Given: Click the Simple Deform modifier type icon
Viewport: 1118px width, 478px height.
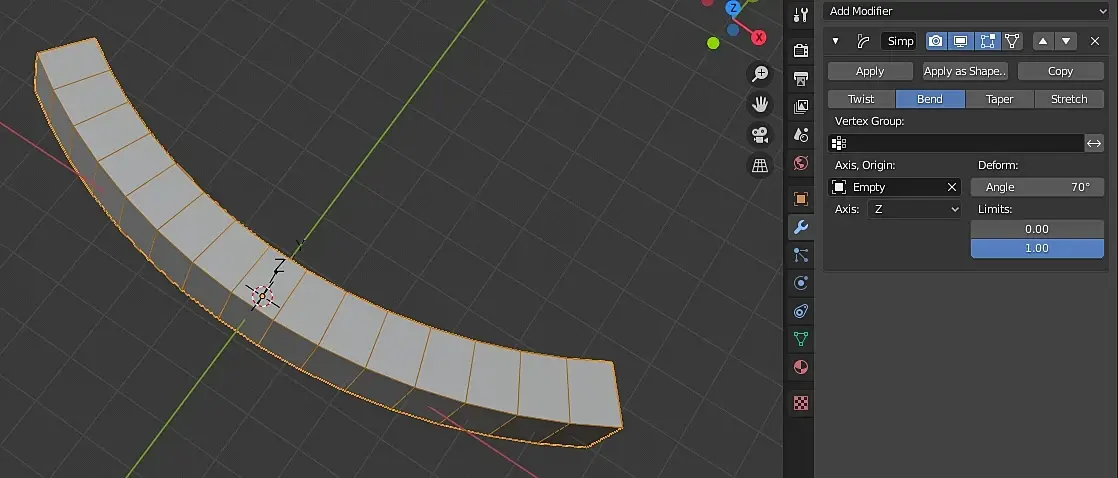Looking at the screenshot, I should 863,41.
